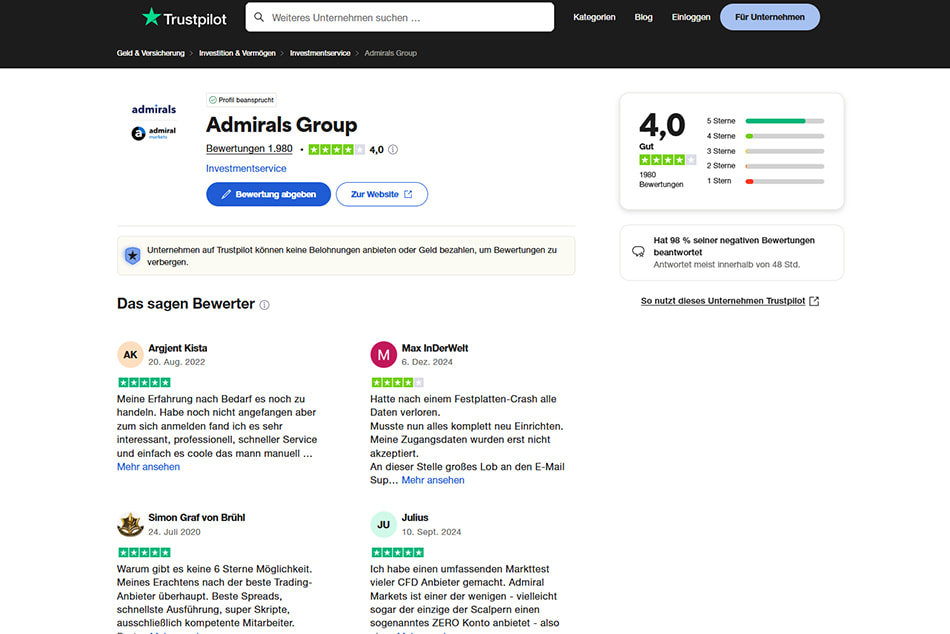Image resolution: width=950 pixels, height=634 pixels.
Task: Click the search magnifier icon
Action: click(259, 17)
